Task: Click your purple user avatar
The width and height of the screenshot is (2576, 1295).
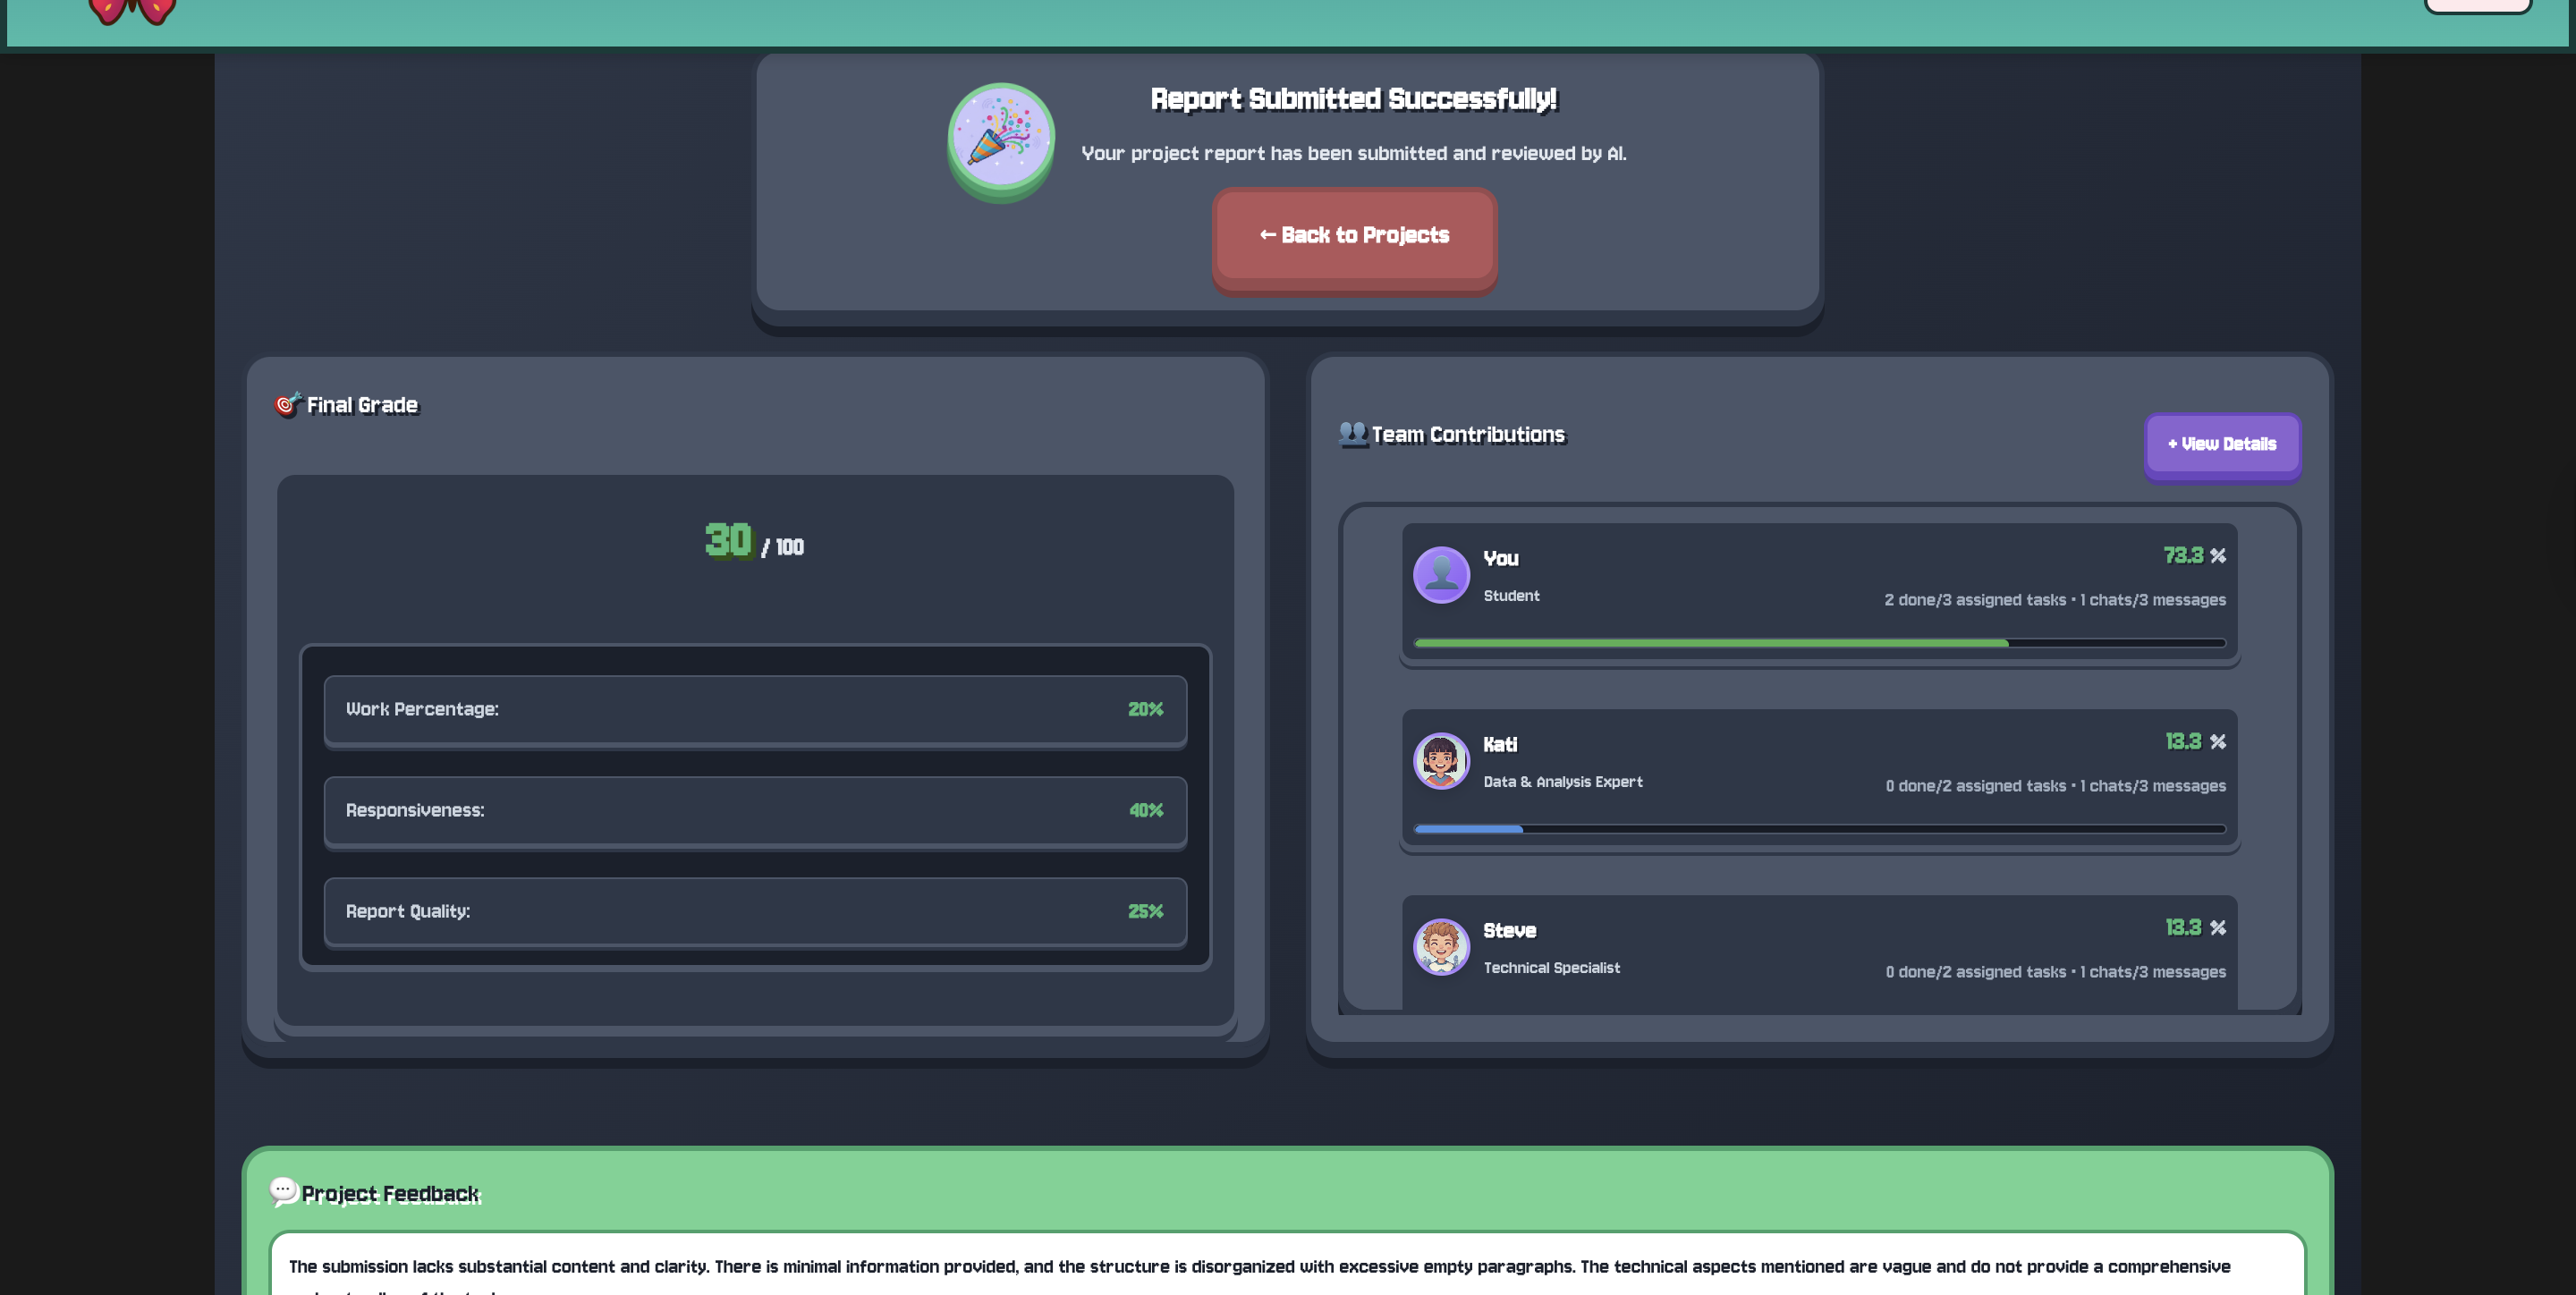Action: (1441, 574)
